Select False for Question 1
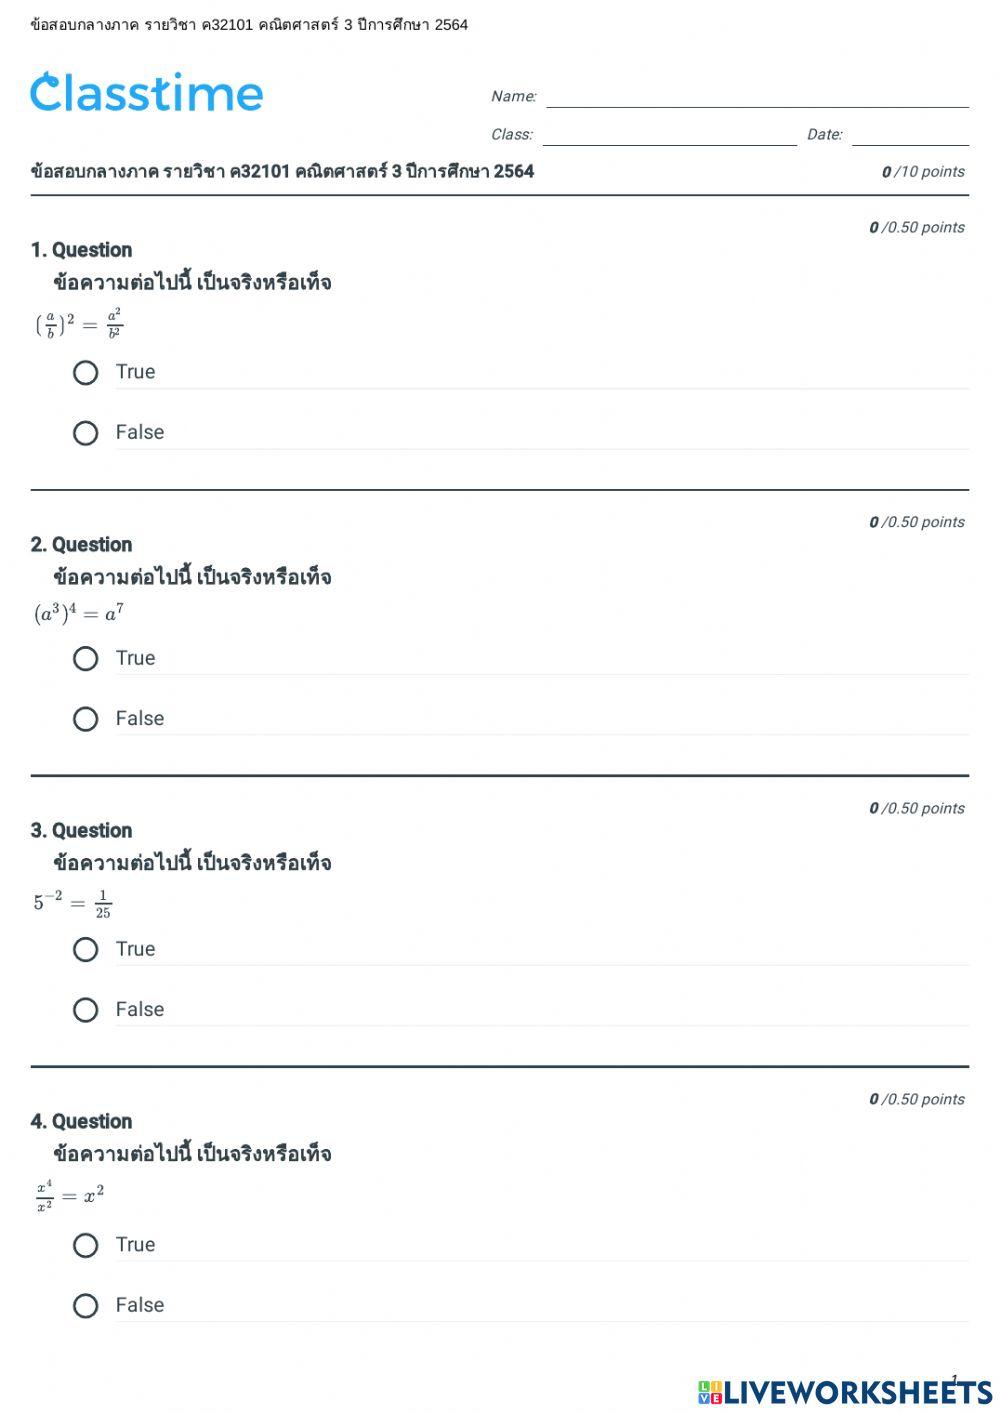Image resolution: width=1000 pixels, height=1413 pixels. [x=86, y=433]
